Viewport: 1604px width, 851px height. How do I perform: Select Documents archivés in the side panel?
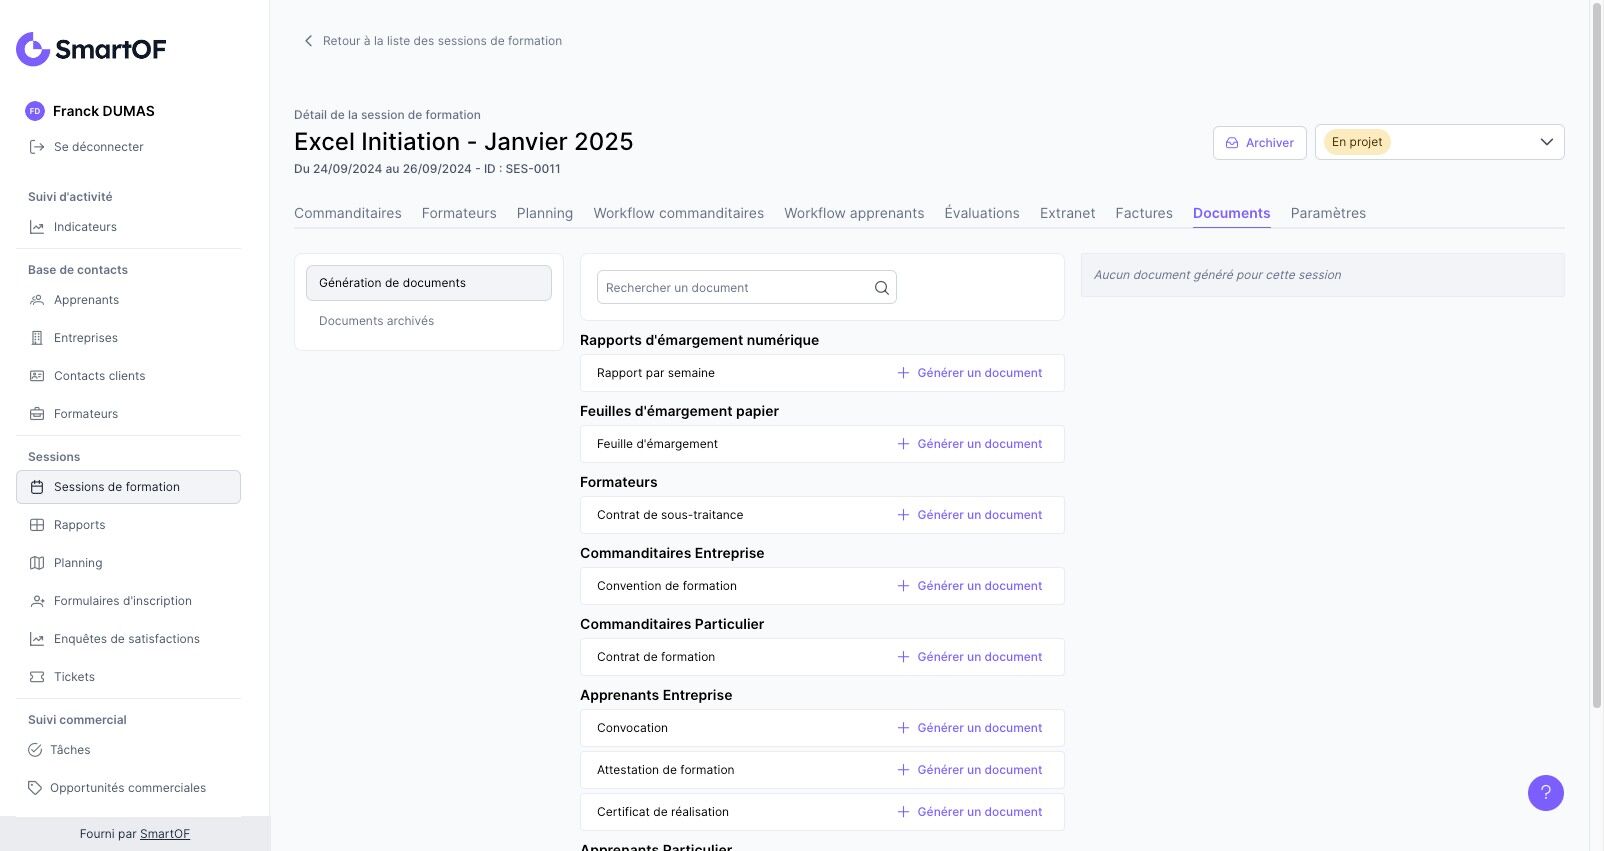click(376, 321)
